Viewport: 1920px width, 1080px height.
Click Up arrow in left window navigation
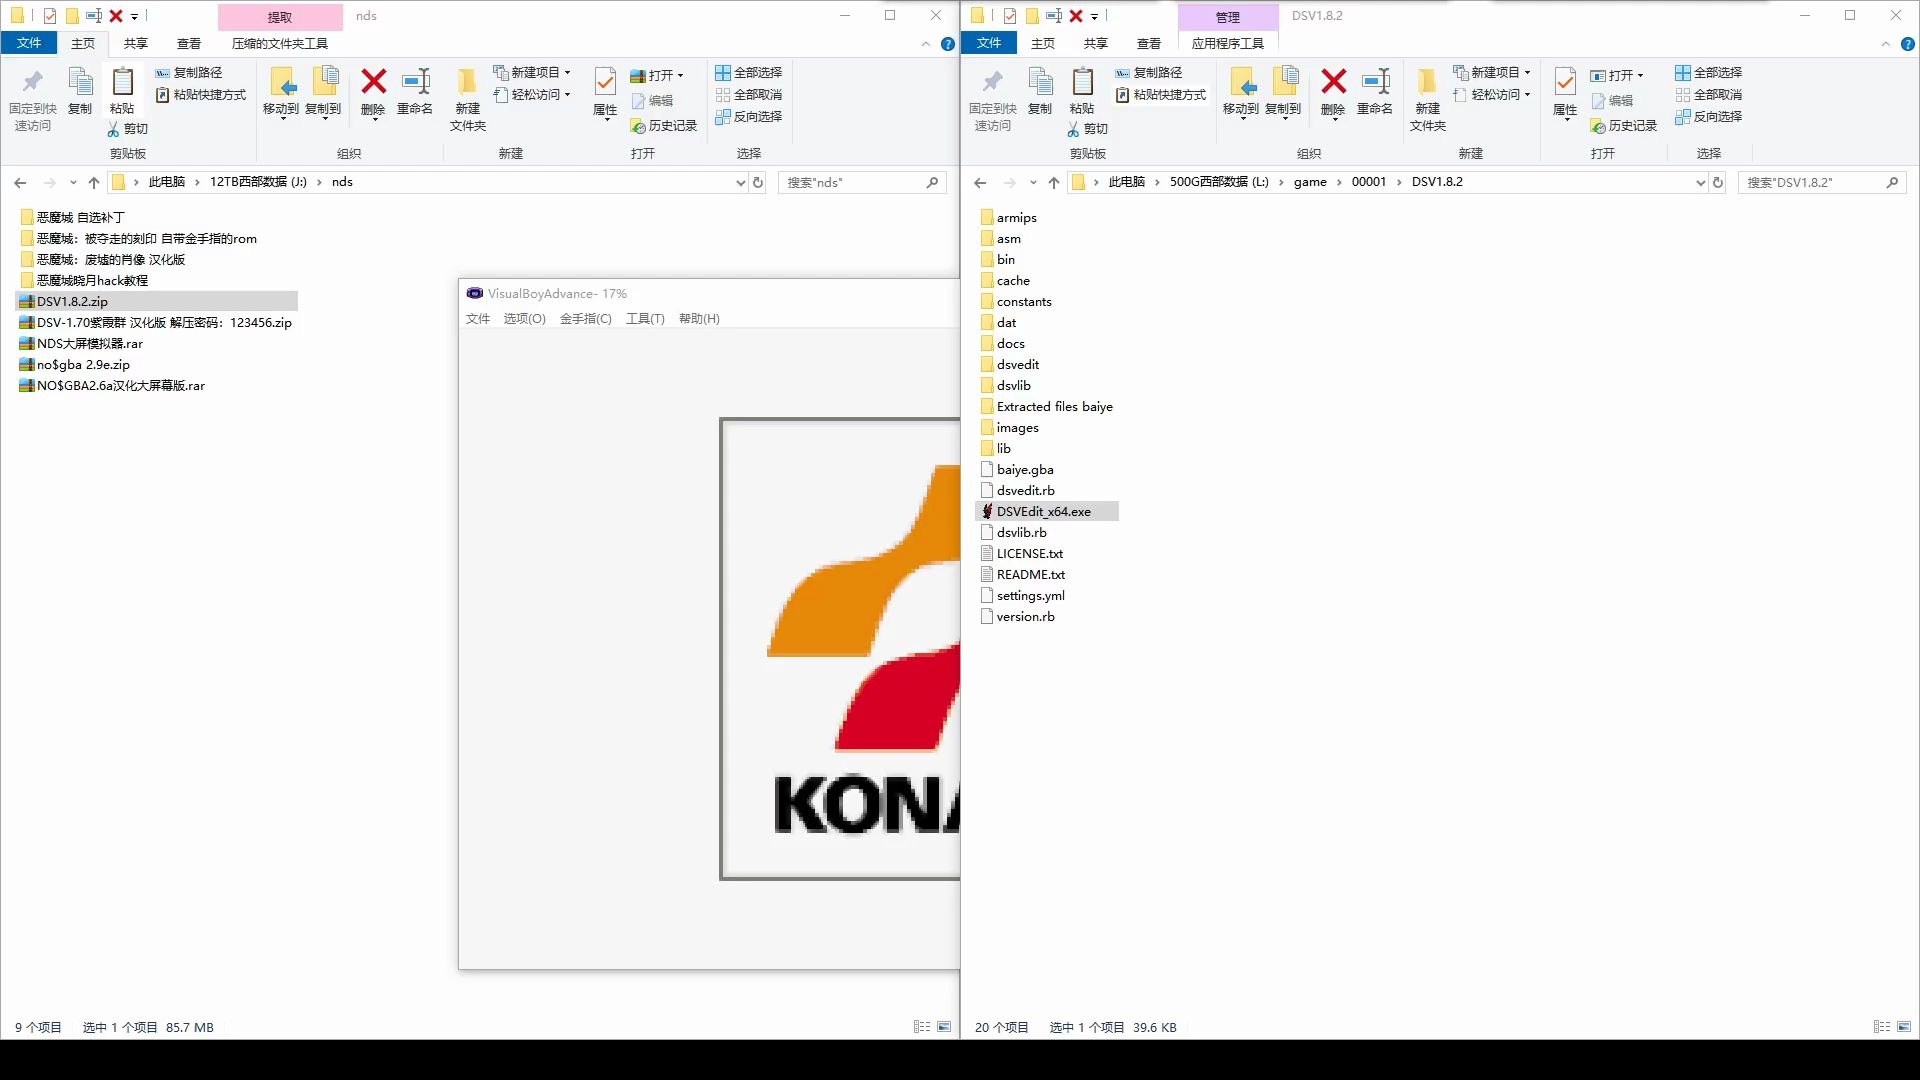94,182
